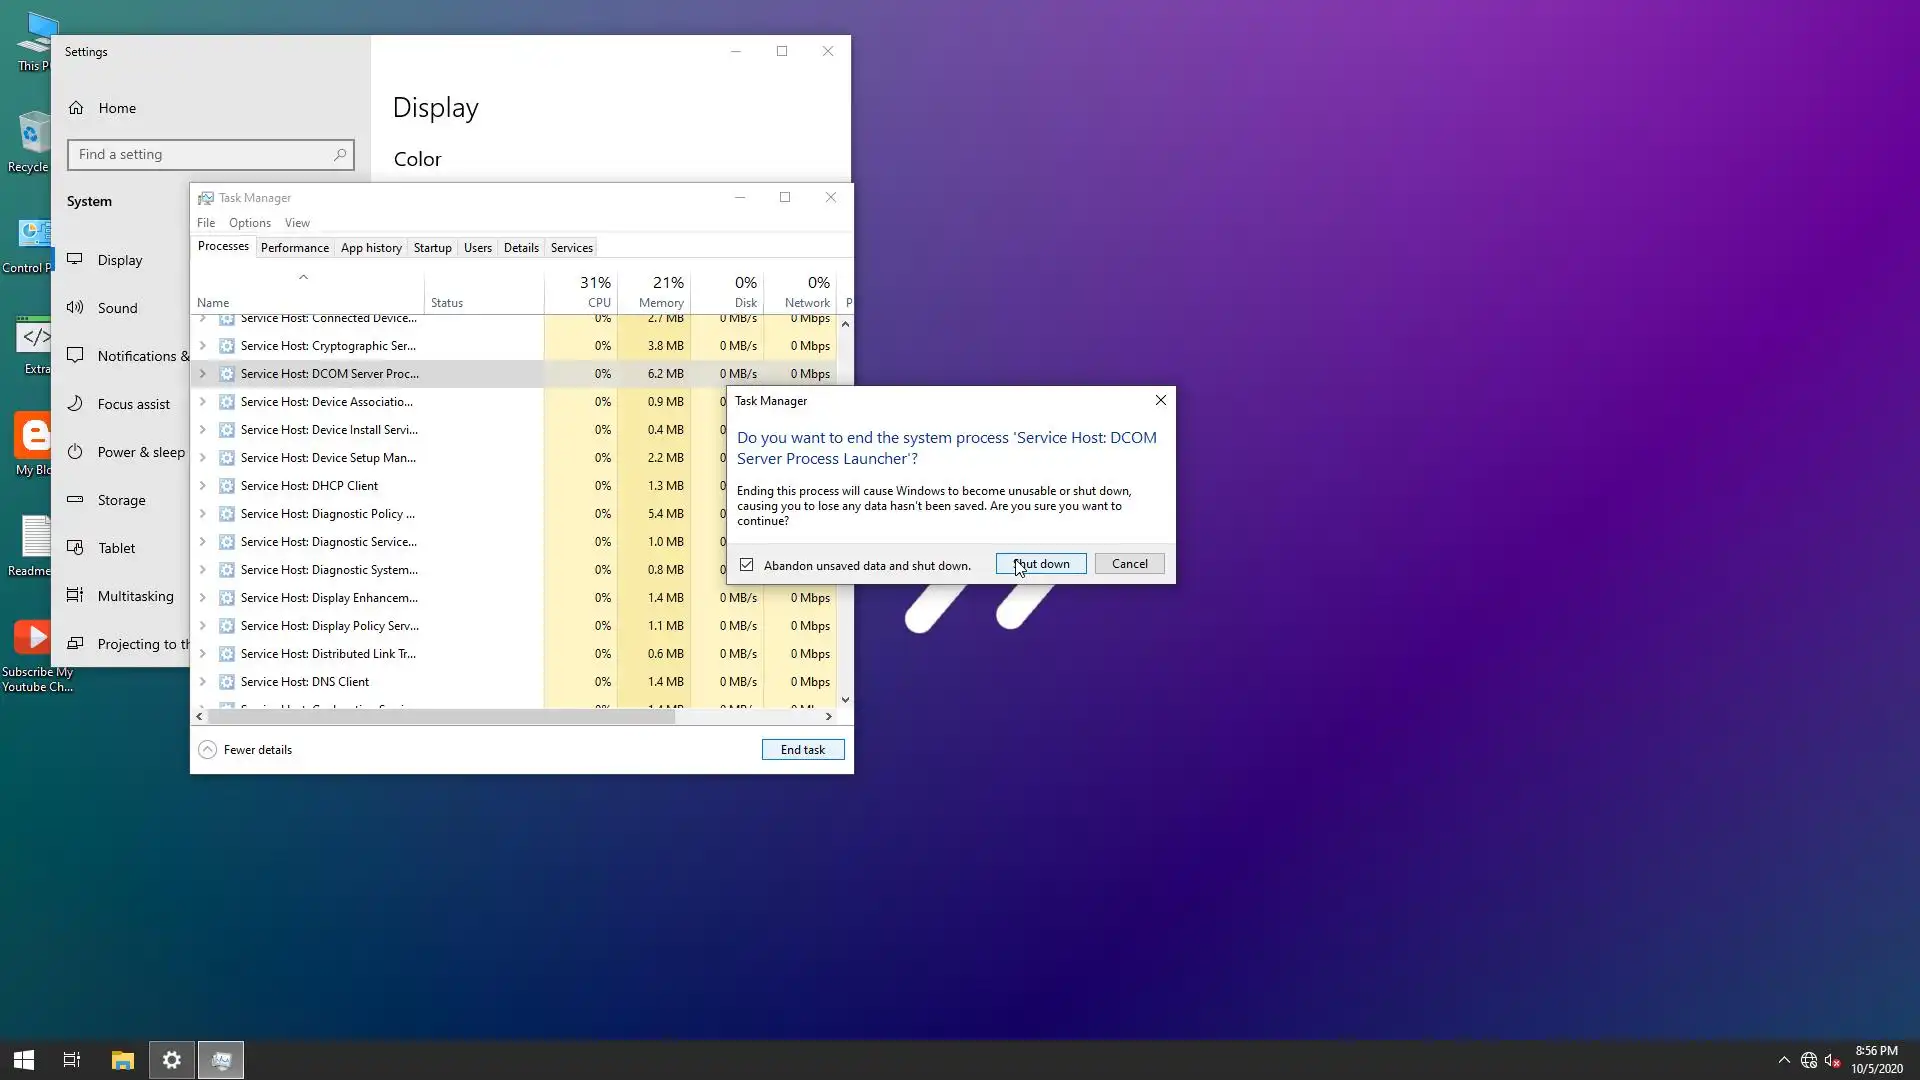This screenshot has width=1920, height=1080.
Task: Uncheck Abandon unsaved data and shut down
Action: pos(747,565)
